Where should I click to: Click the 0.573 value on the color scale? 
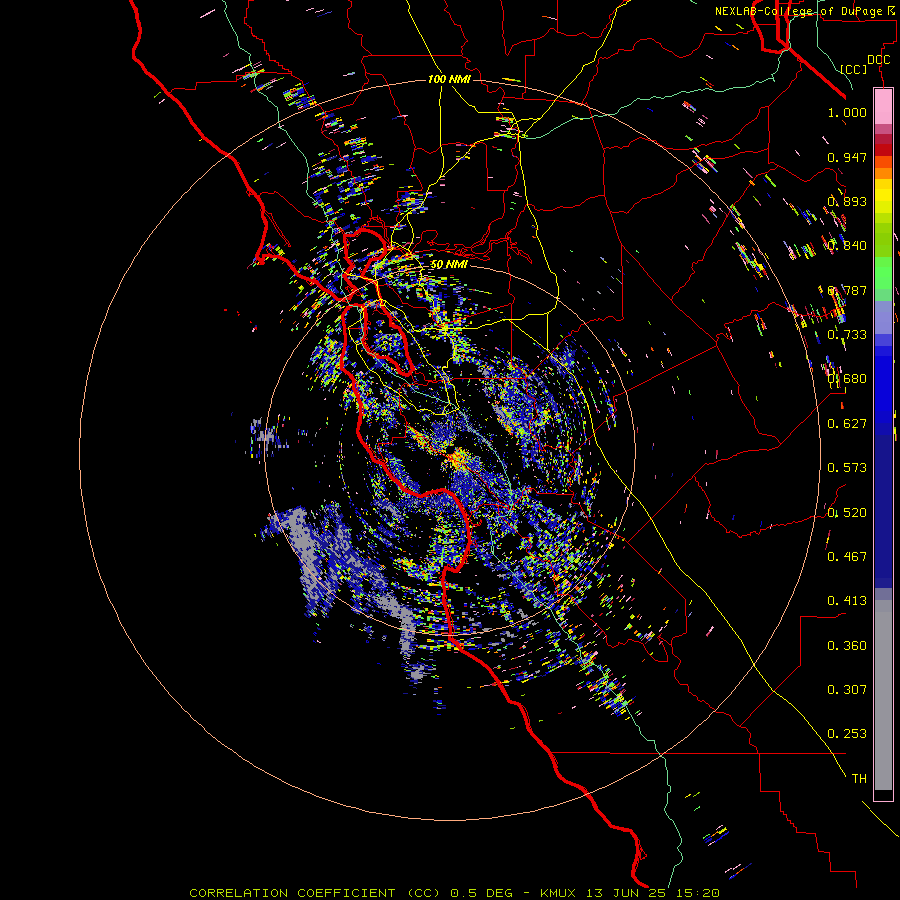click(x=847, y=468)
